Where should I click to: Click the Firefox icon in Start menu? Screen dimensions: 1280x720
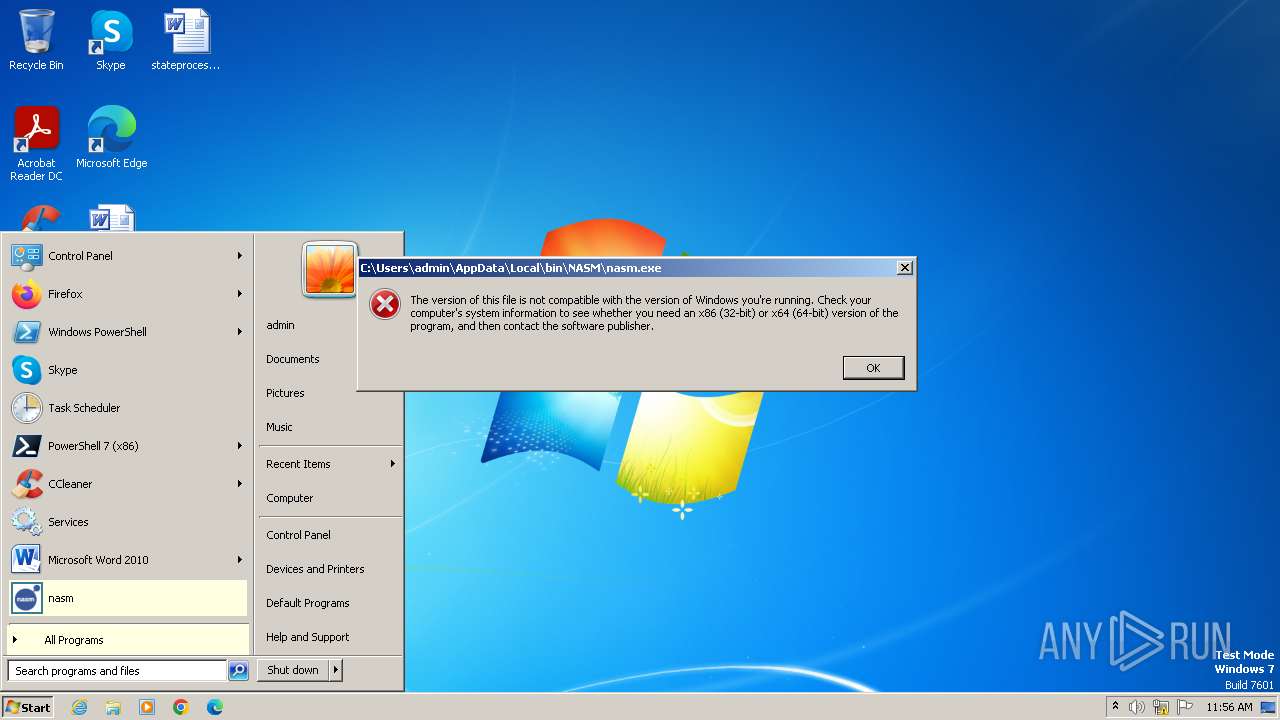(26, 294)
